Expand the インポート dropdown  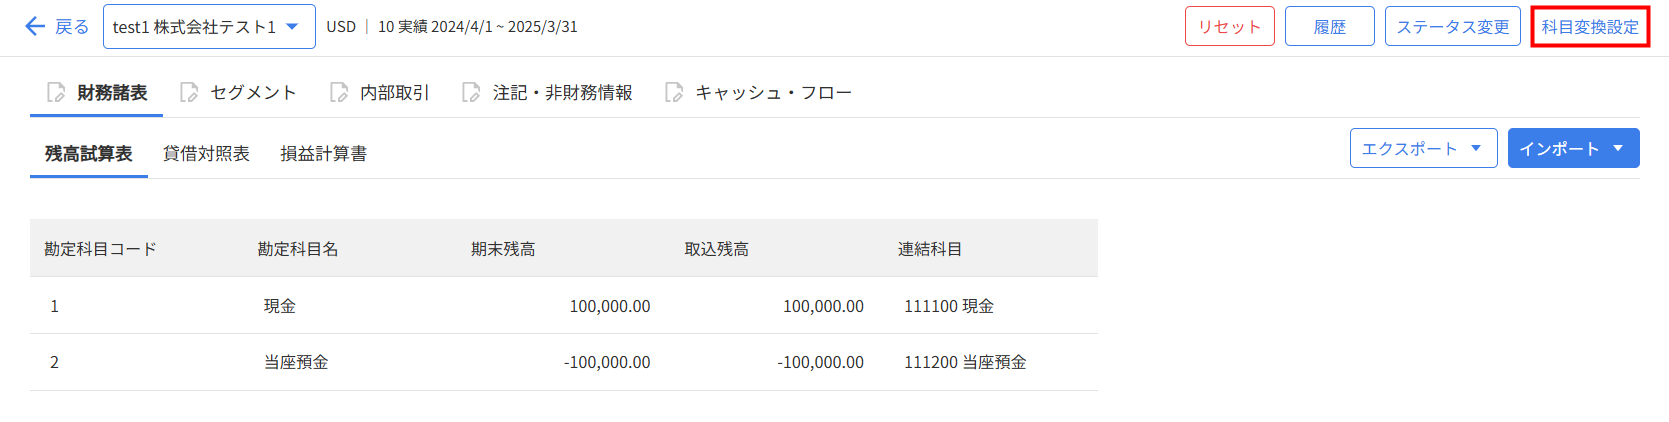click(1573, 148)
